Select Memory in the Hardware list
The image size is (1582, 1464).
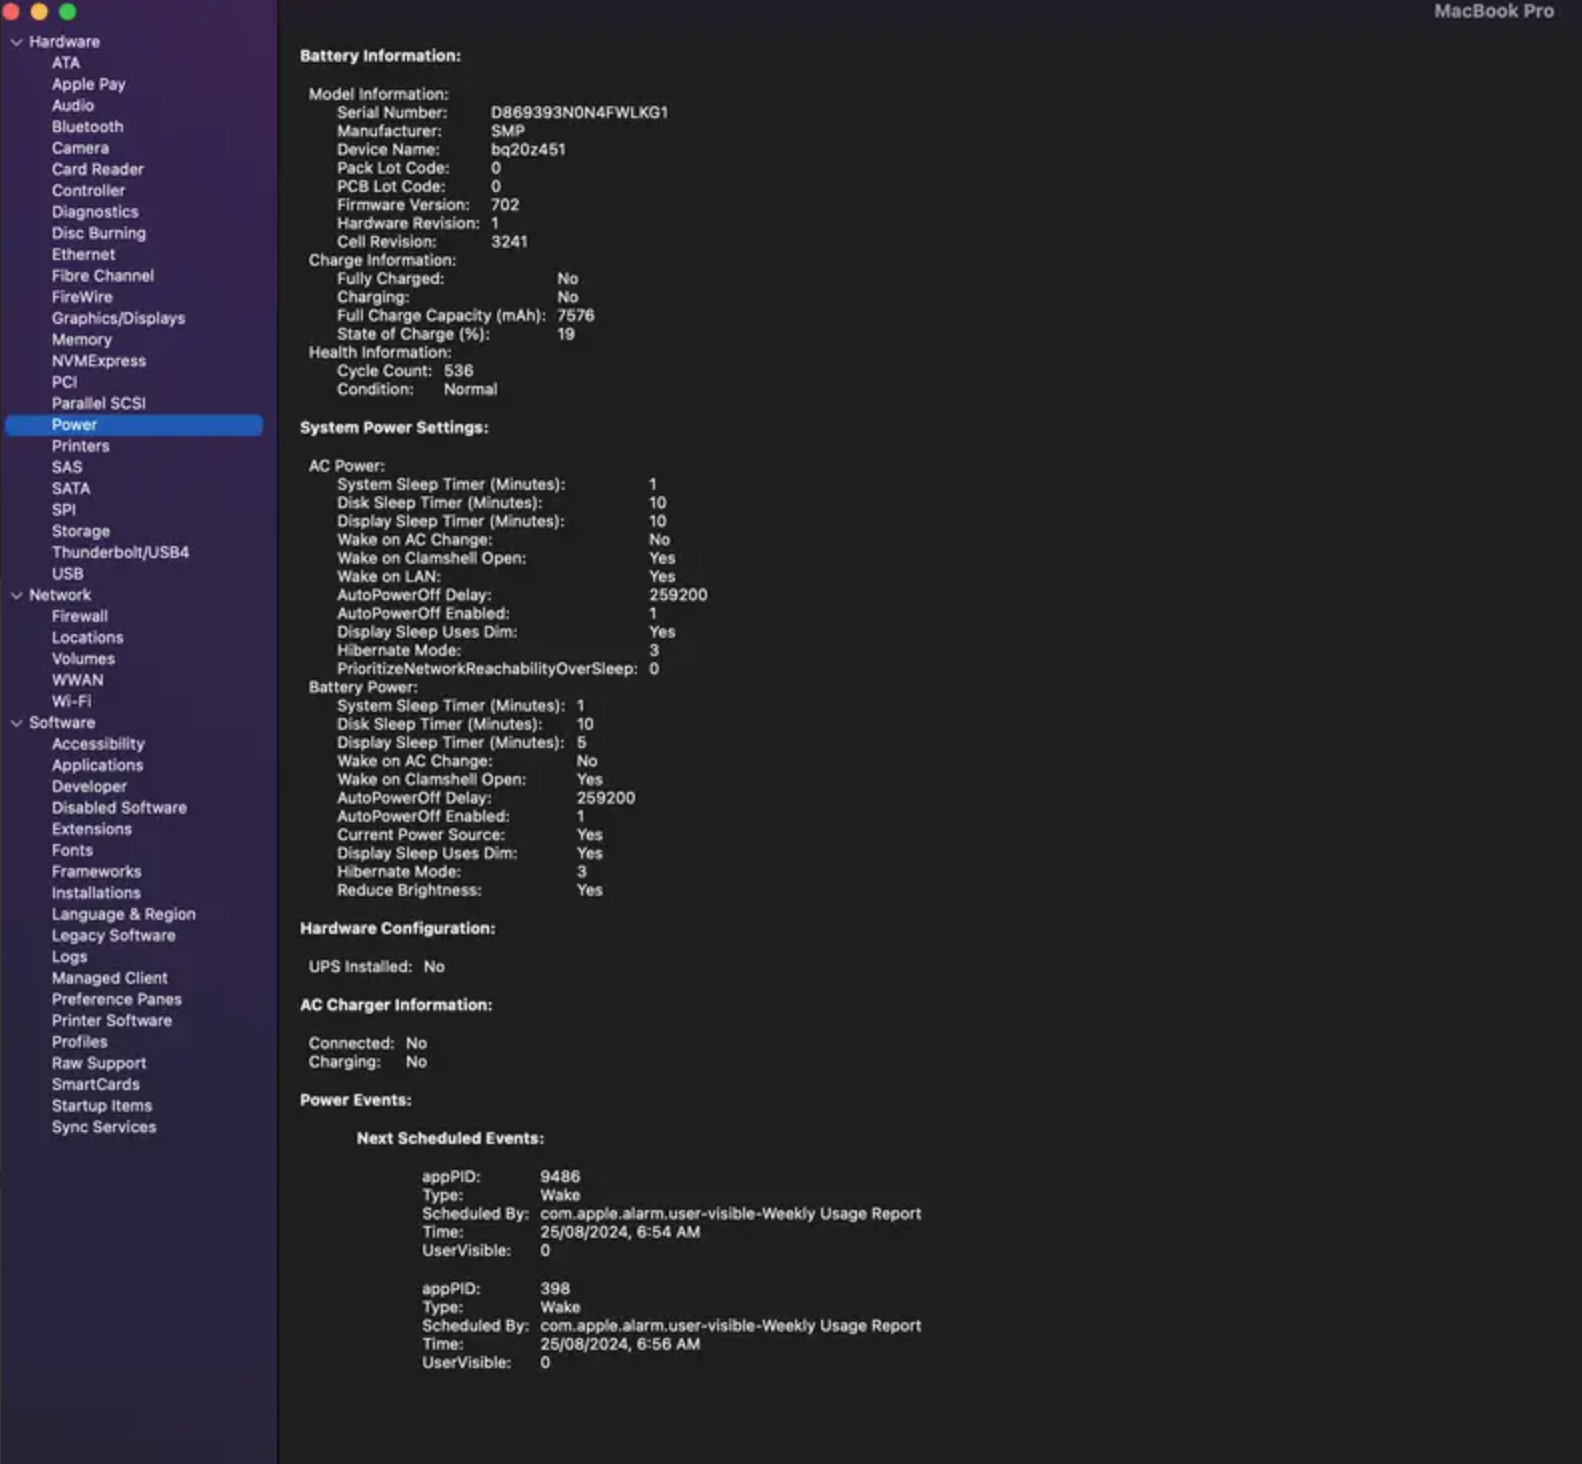pyautogui.click(x=81, y=340)
